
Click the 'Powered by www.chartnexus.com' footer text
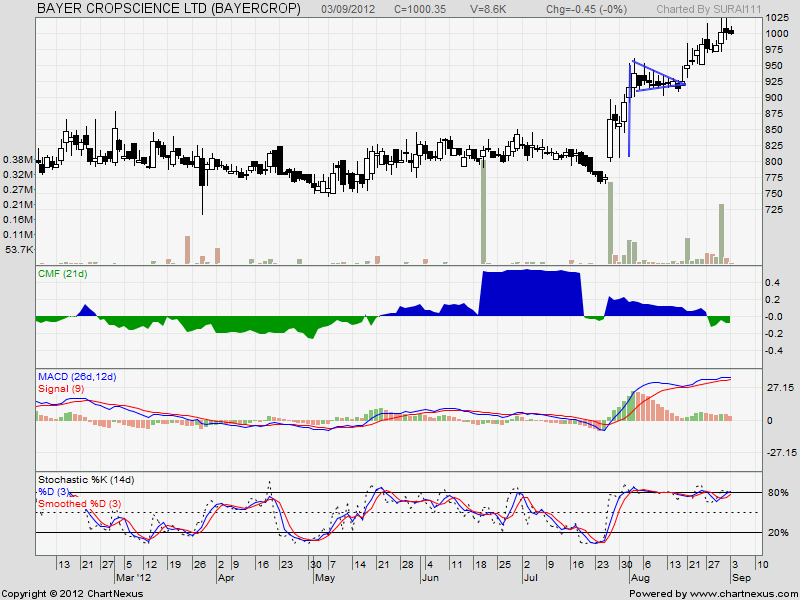pyautogui.click(x=712, y=594)
